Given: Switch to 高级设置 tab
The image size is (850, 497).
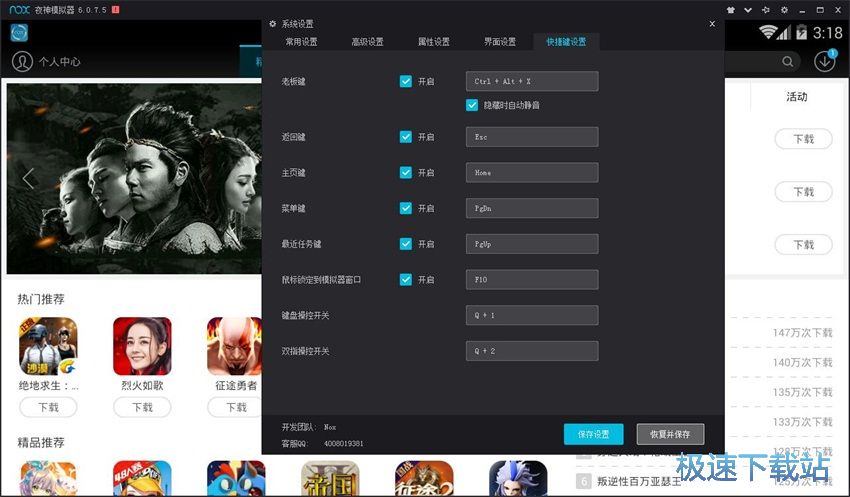Looking at the screenshot, I should coord(368,42).
